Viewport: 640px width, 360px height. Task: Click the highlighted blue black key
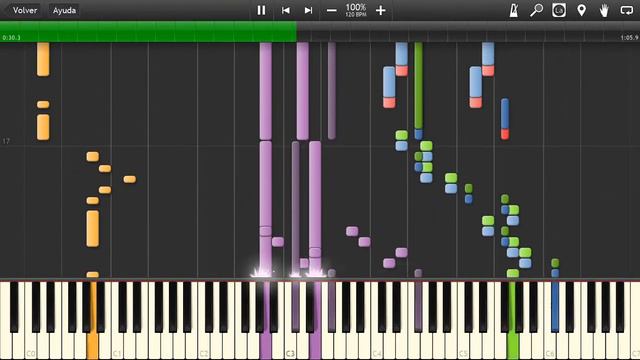[x=555, y=306]
